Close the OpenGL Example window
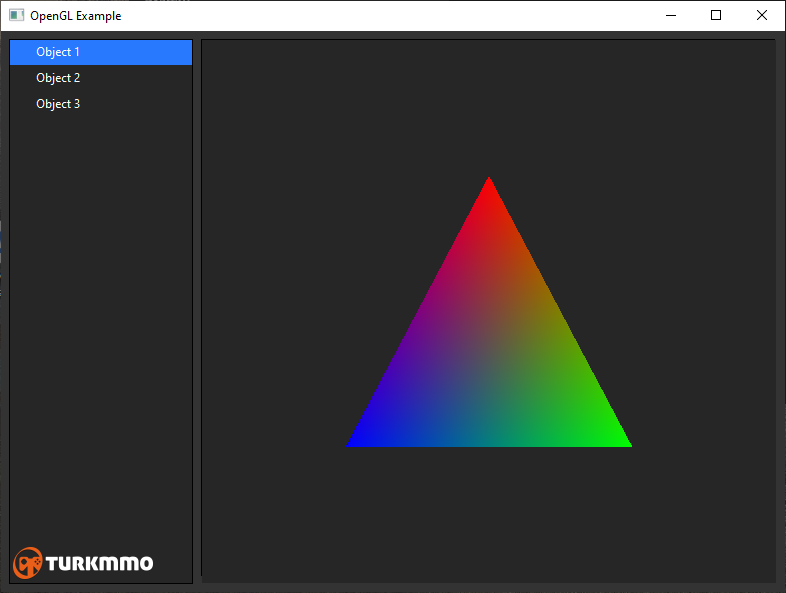The width and height of the screenshot is (786, 593). [x=761, y=16]
